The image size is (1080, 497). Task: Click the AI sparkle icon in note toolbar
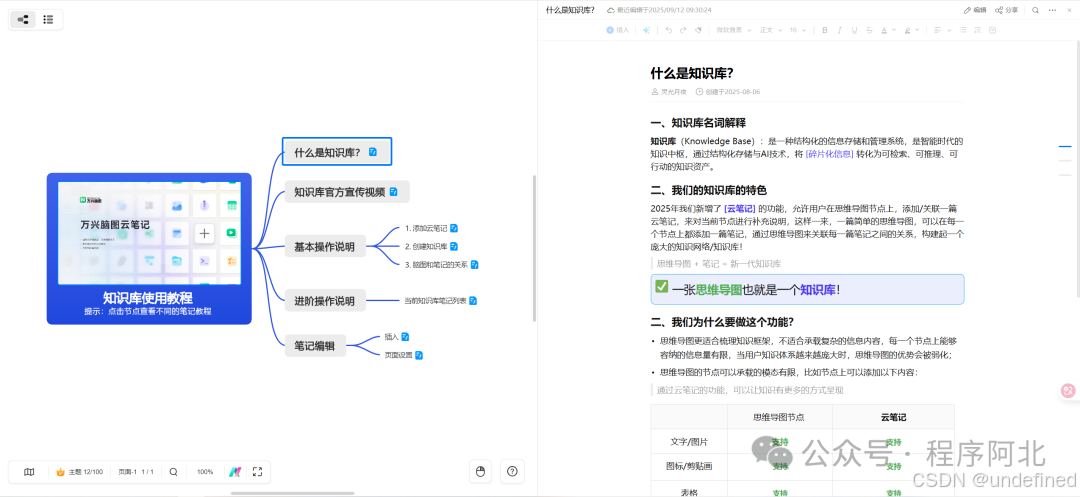pos(646,30)
